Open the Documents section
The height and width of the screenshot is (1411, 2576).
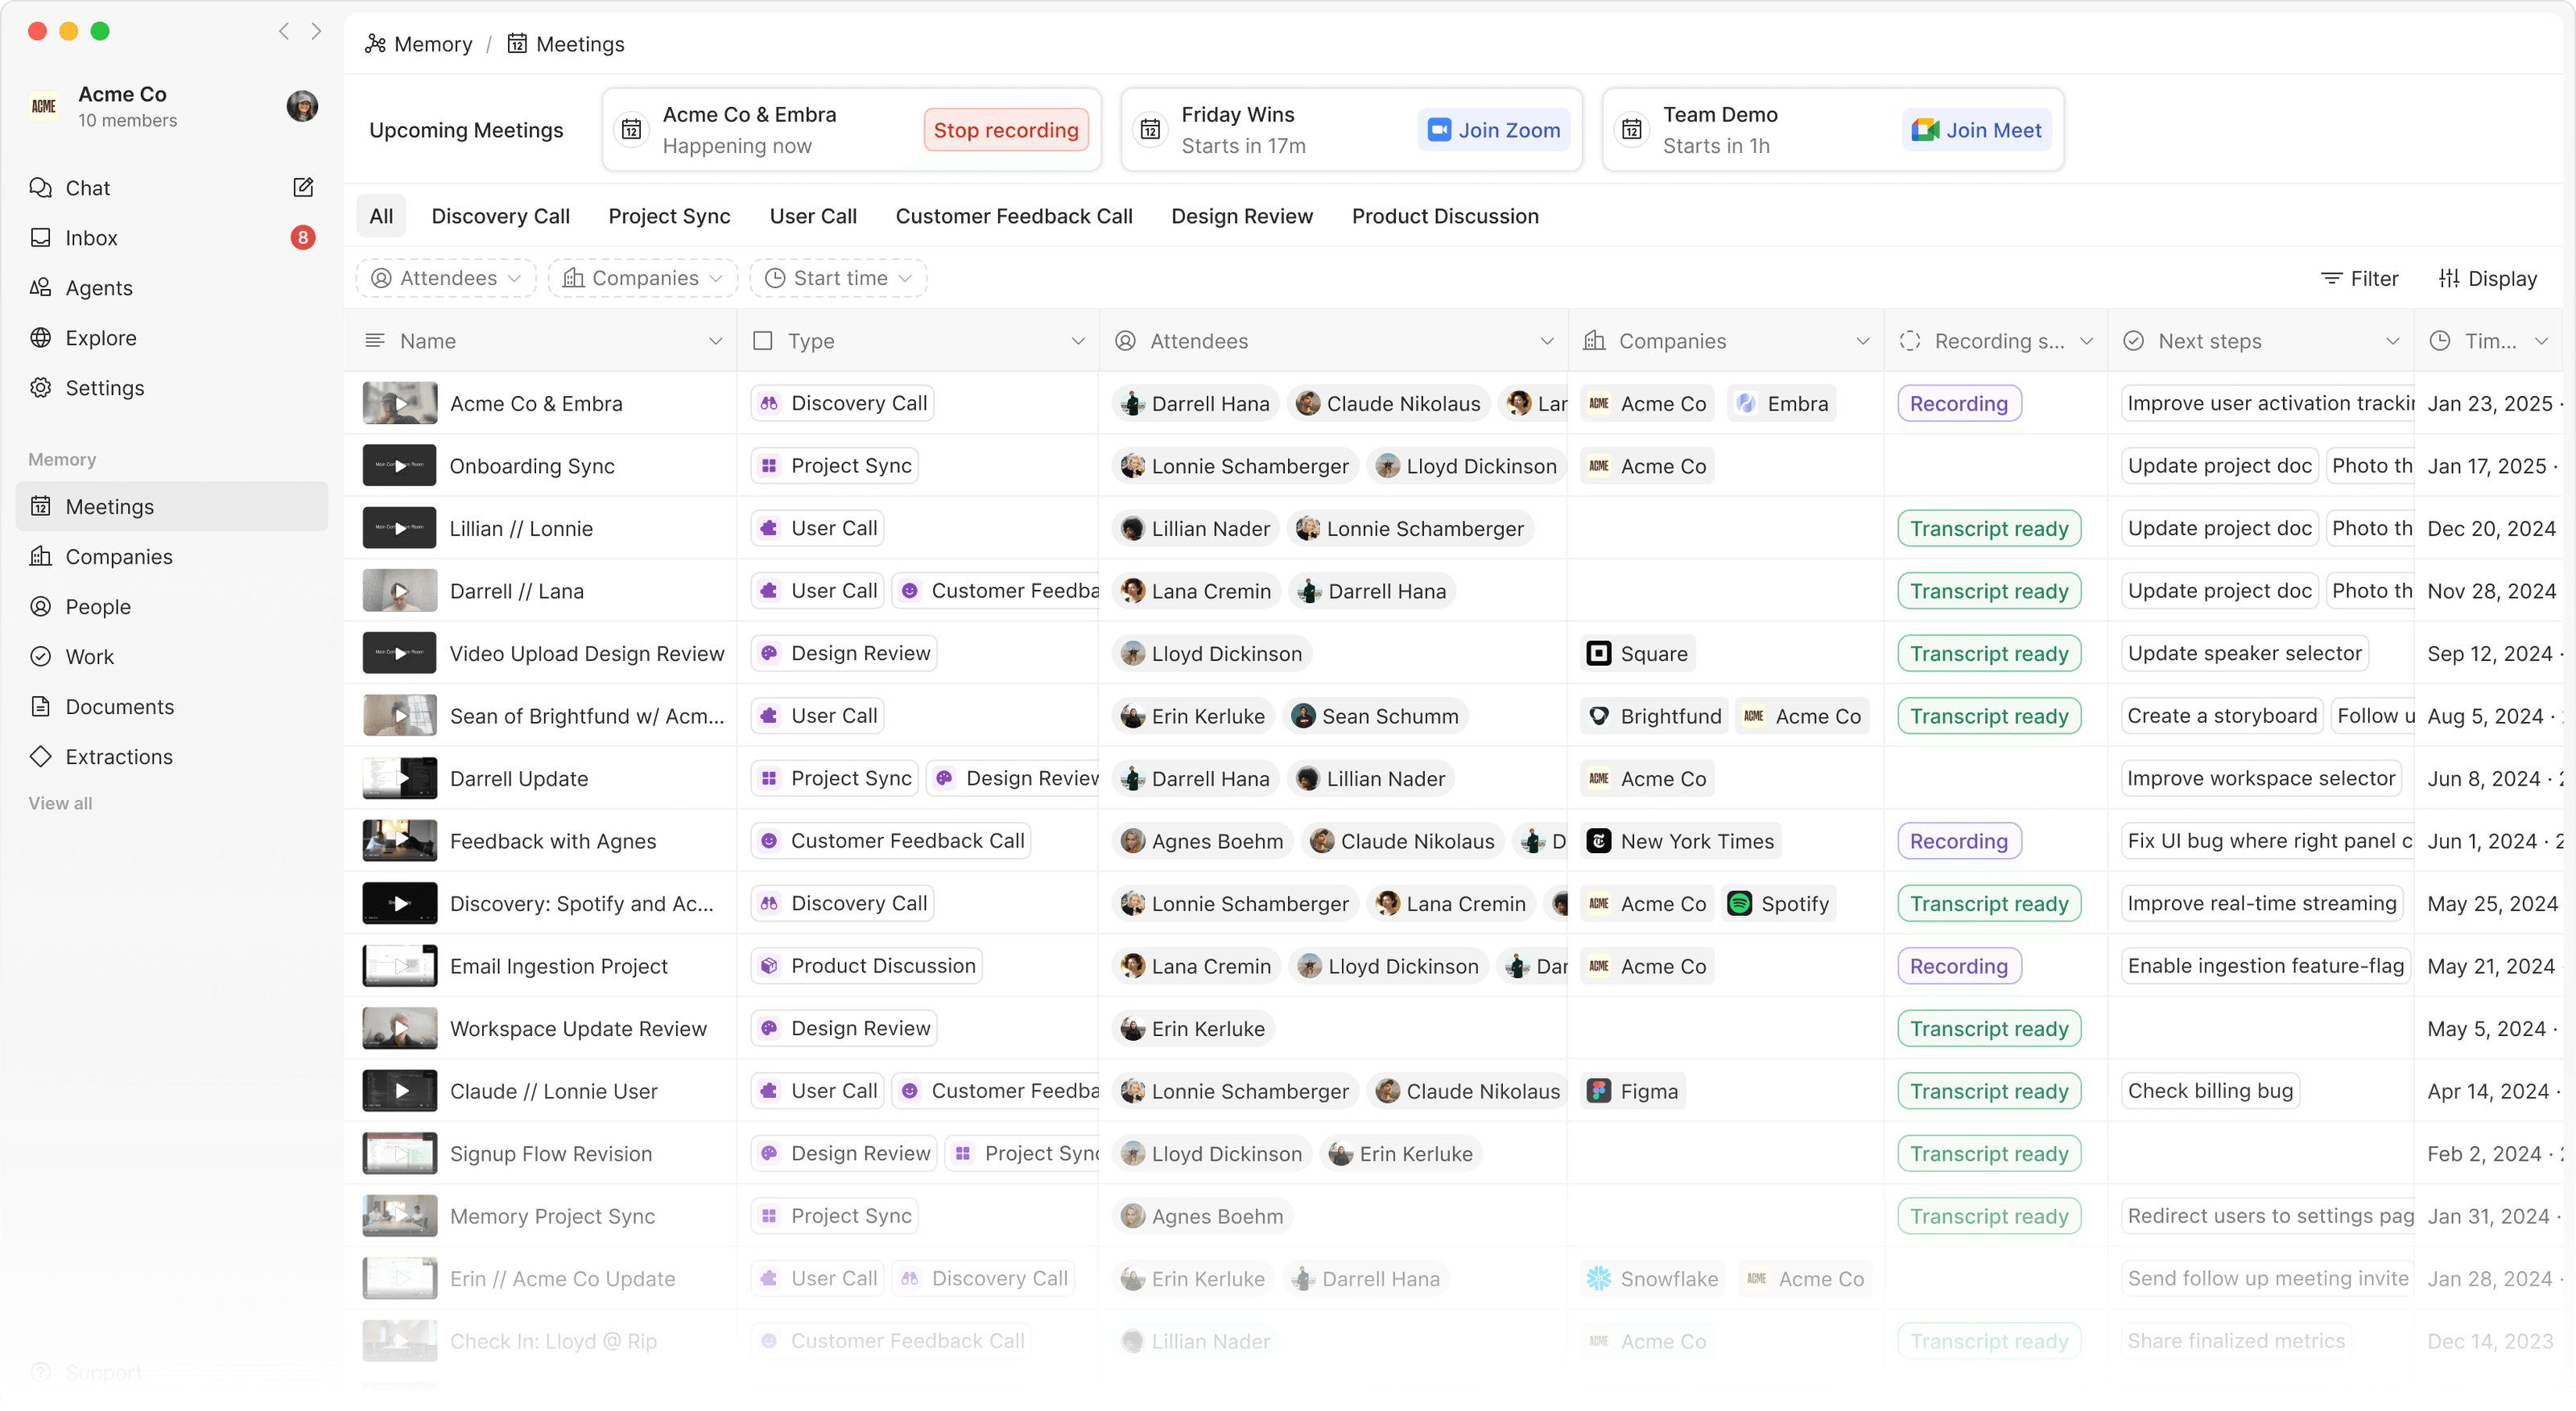(x=120, y=706)
